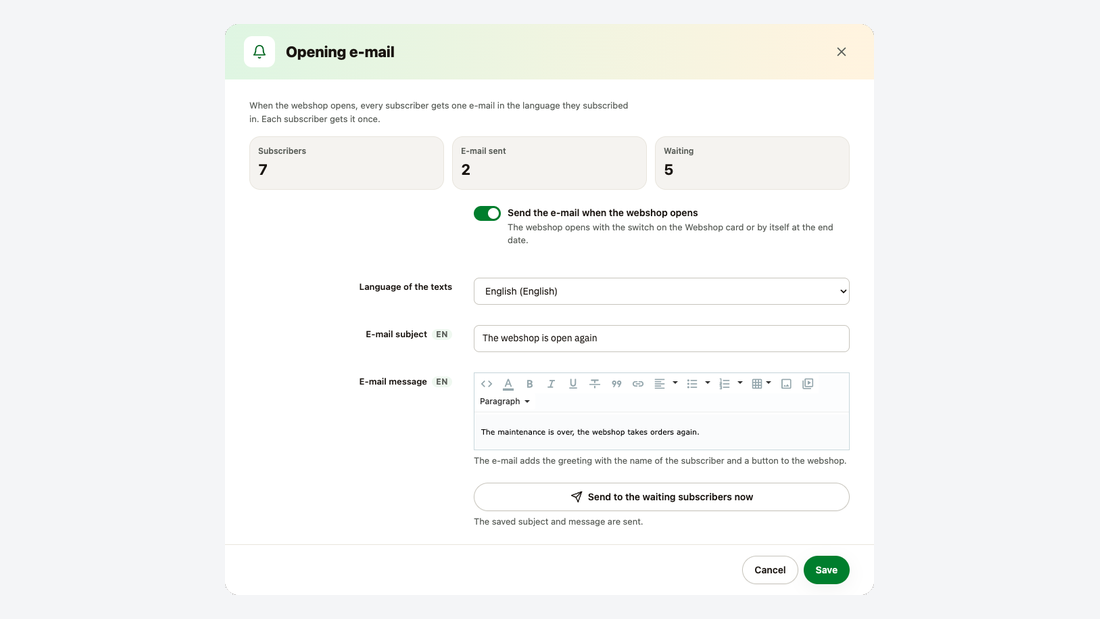This screenshot has width=1100, height=619.
Task: Insert a block quote
Action: tap(616, 384)
